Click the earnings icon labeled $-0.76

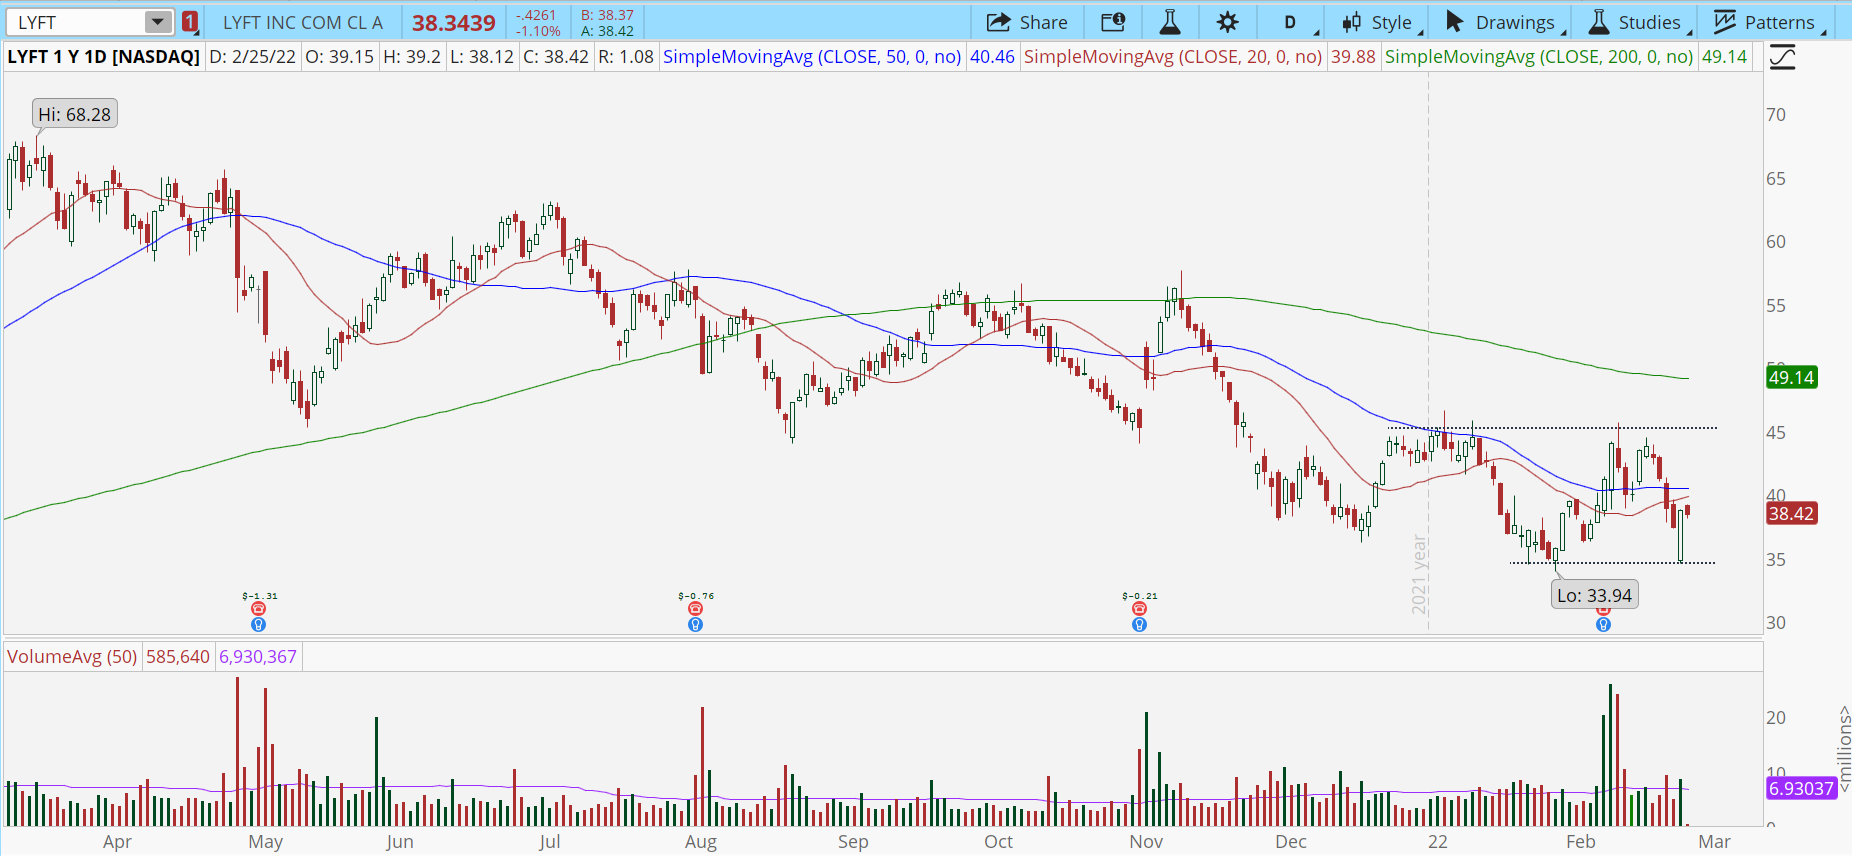click(x=696, y=609)
